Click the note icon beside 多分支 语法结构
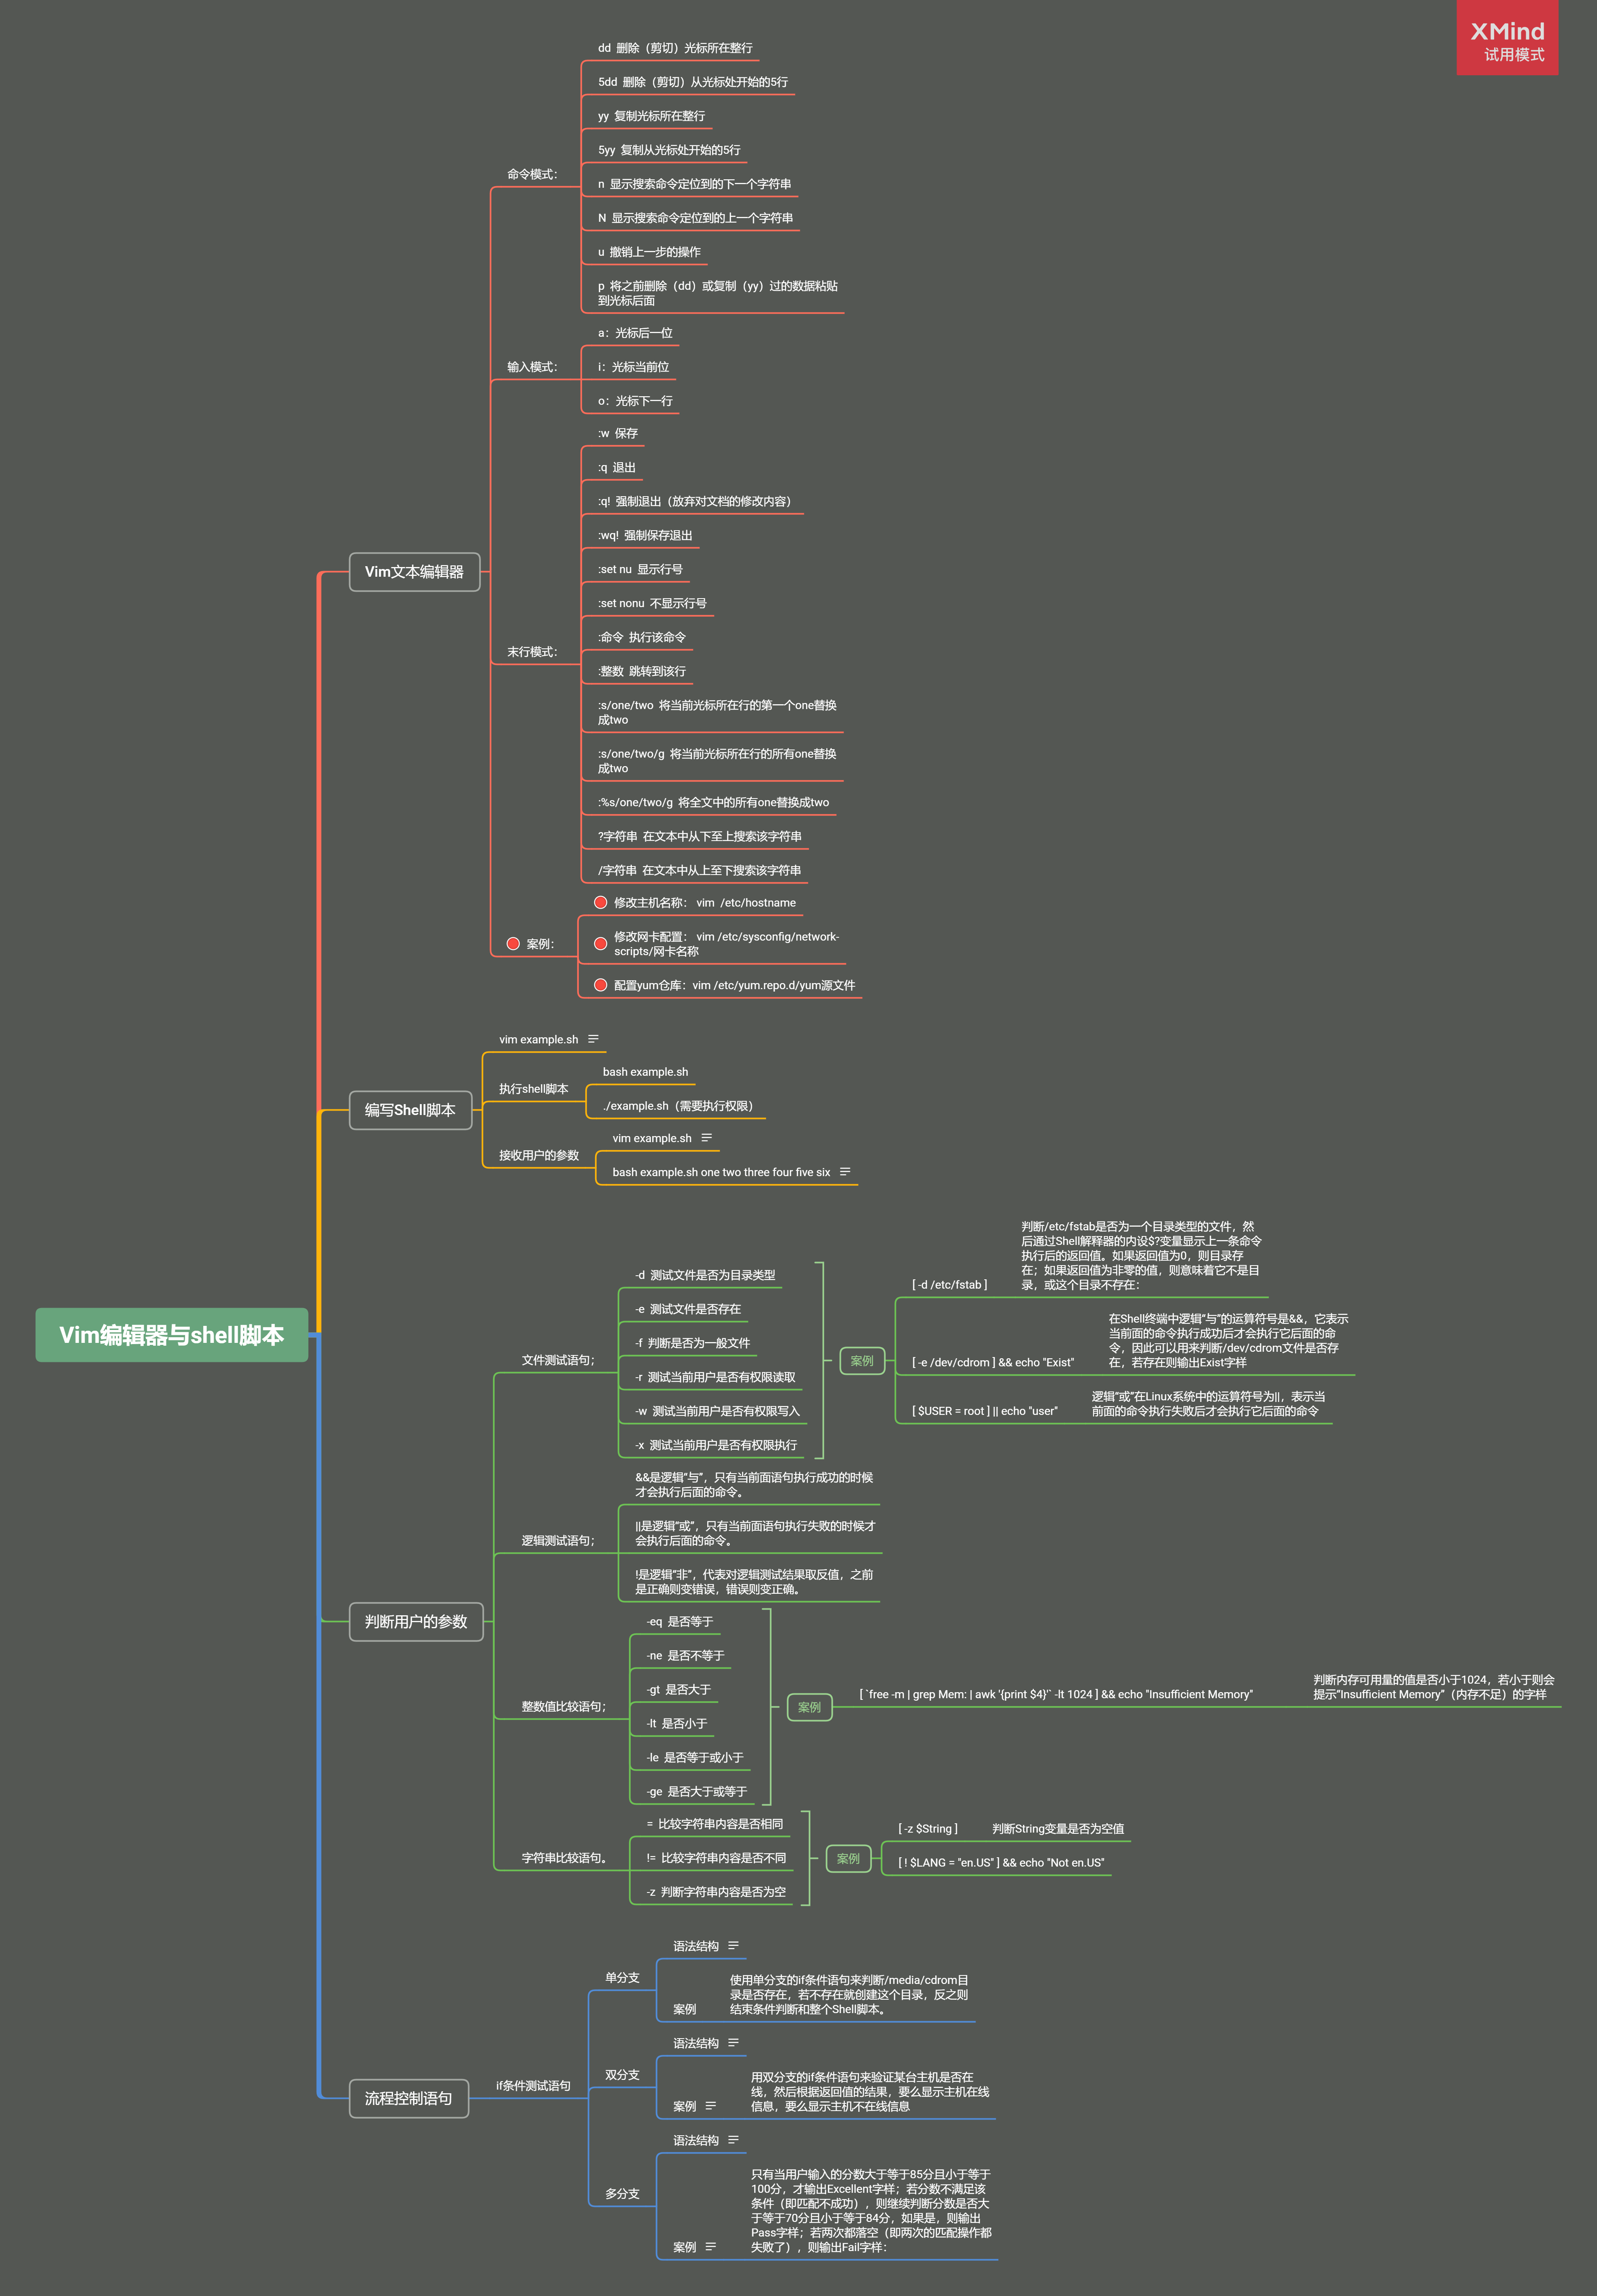The height and width of the screenshot is (2296, 1597). [733, 2140]
